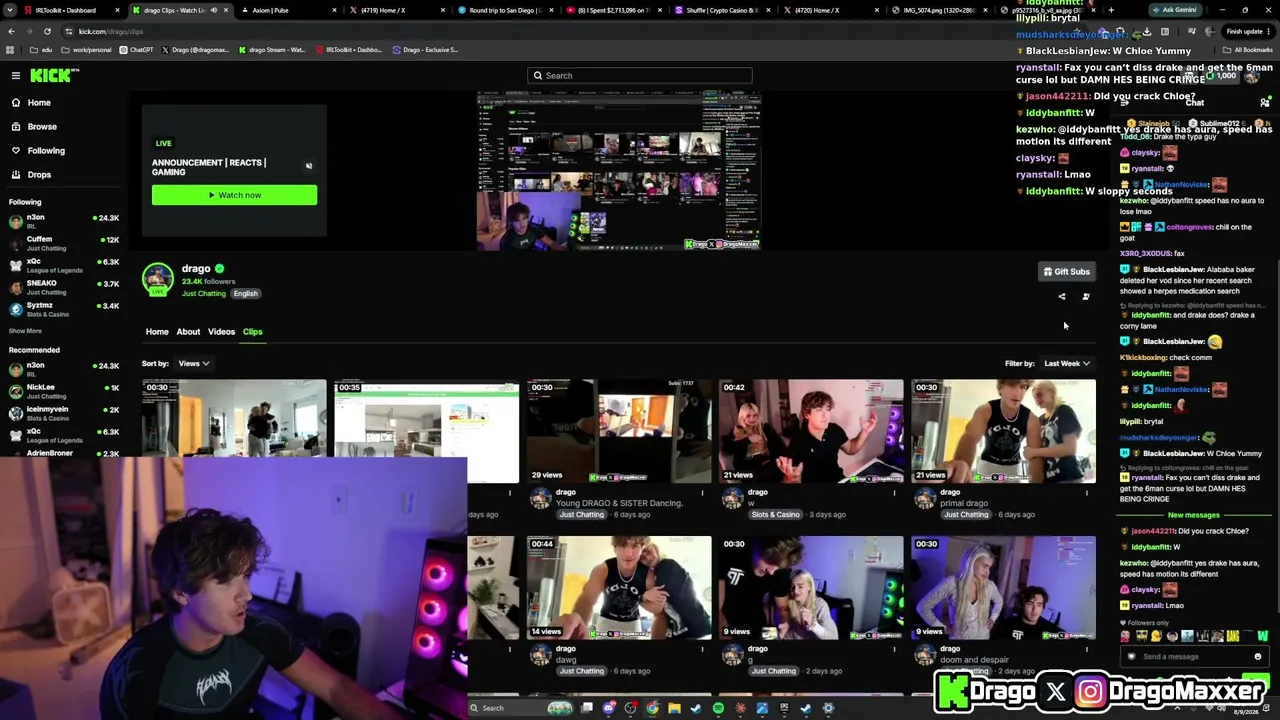Open Cuffem channel in Following list
Image resolution: width=1280 pixels, height=720 pixels.
63,243
